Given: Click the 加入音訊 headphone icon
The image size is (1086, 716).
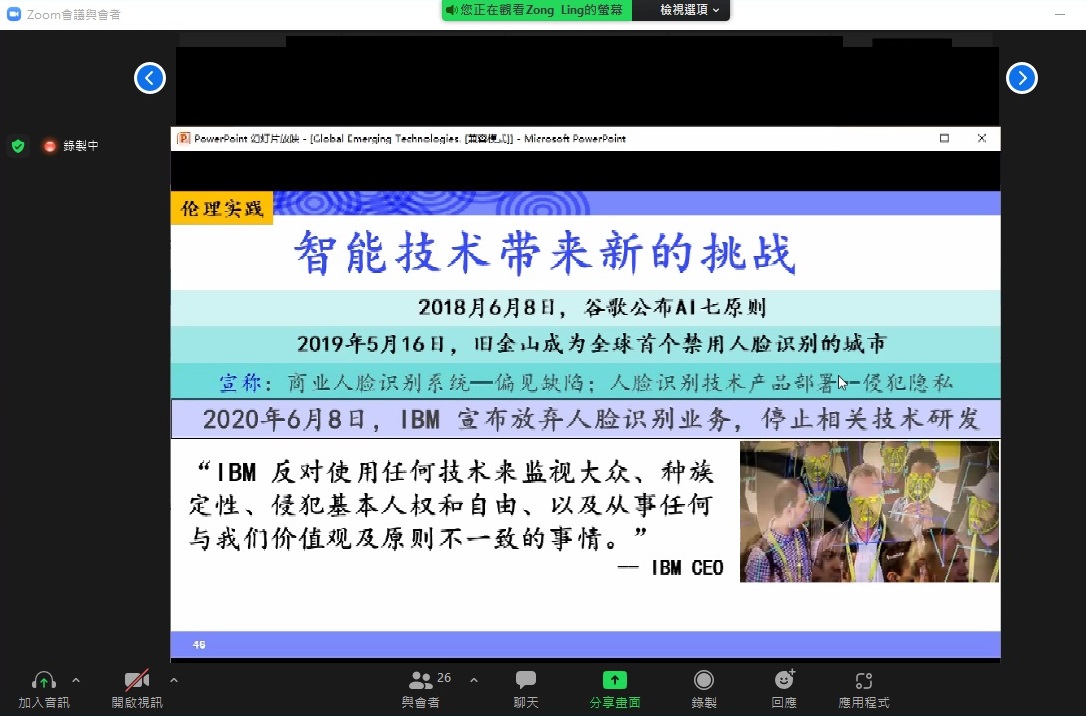Looking at the screenshot, I should pos(43,681).
